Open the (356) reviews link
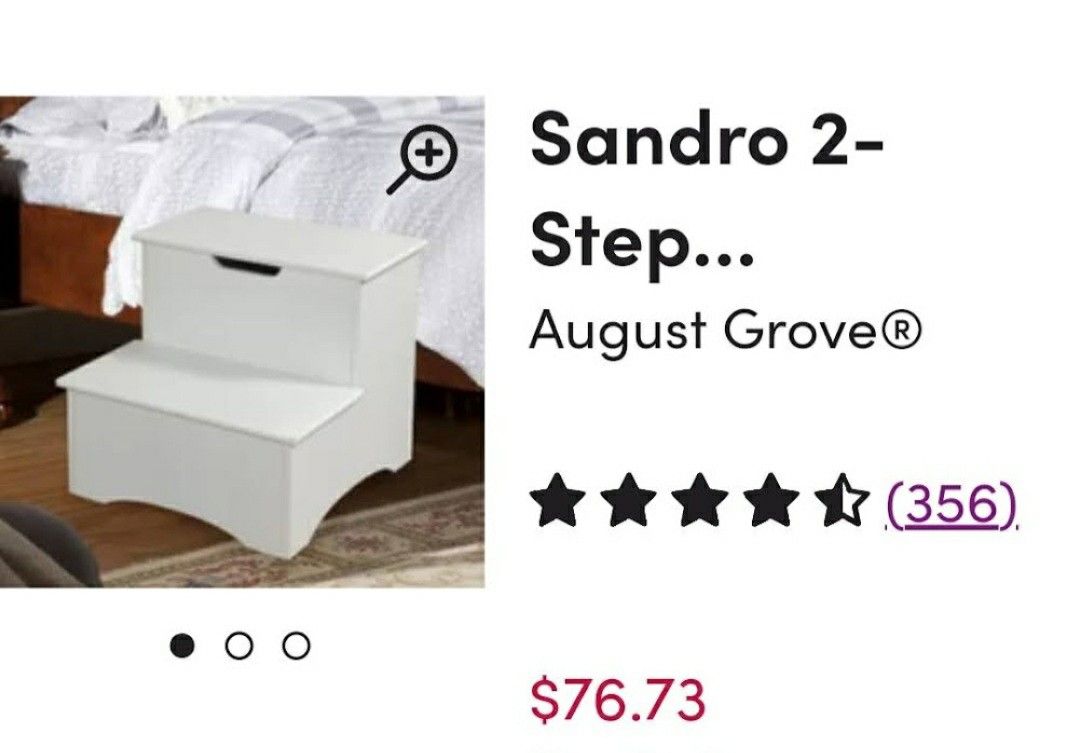1080x753 pixels. click(x=951, y=503)
